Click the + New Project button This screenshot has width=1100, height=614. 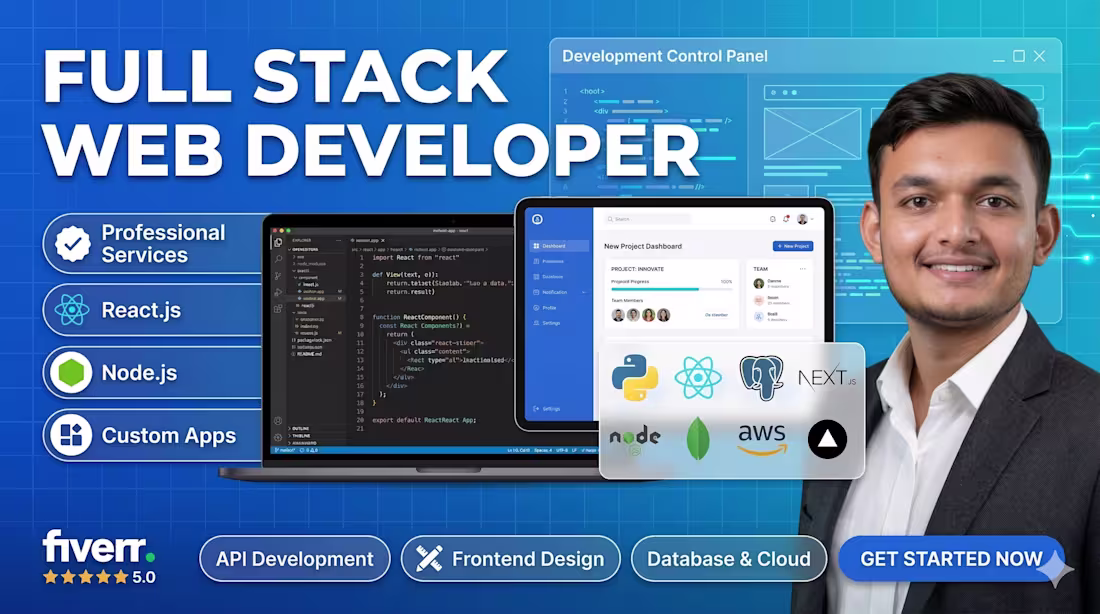point(793,246)
